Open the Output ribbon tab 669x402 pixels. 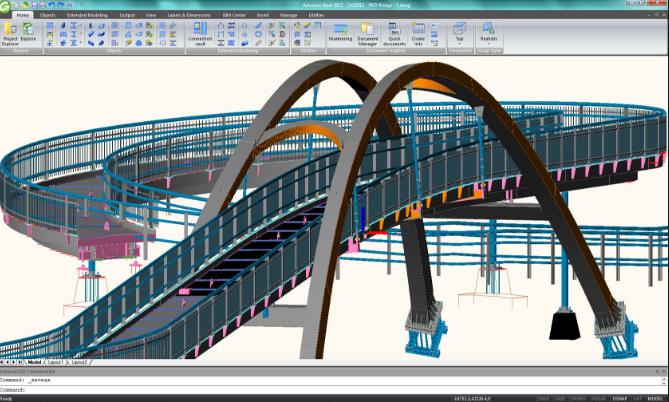pos(127,16)
